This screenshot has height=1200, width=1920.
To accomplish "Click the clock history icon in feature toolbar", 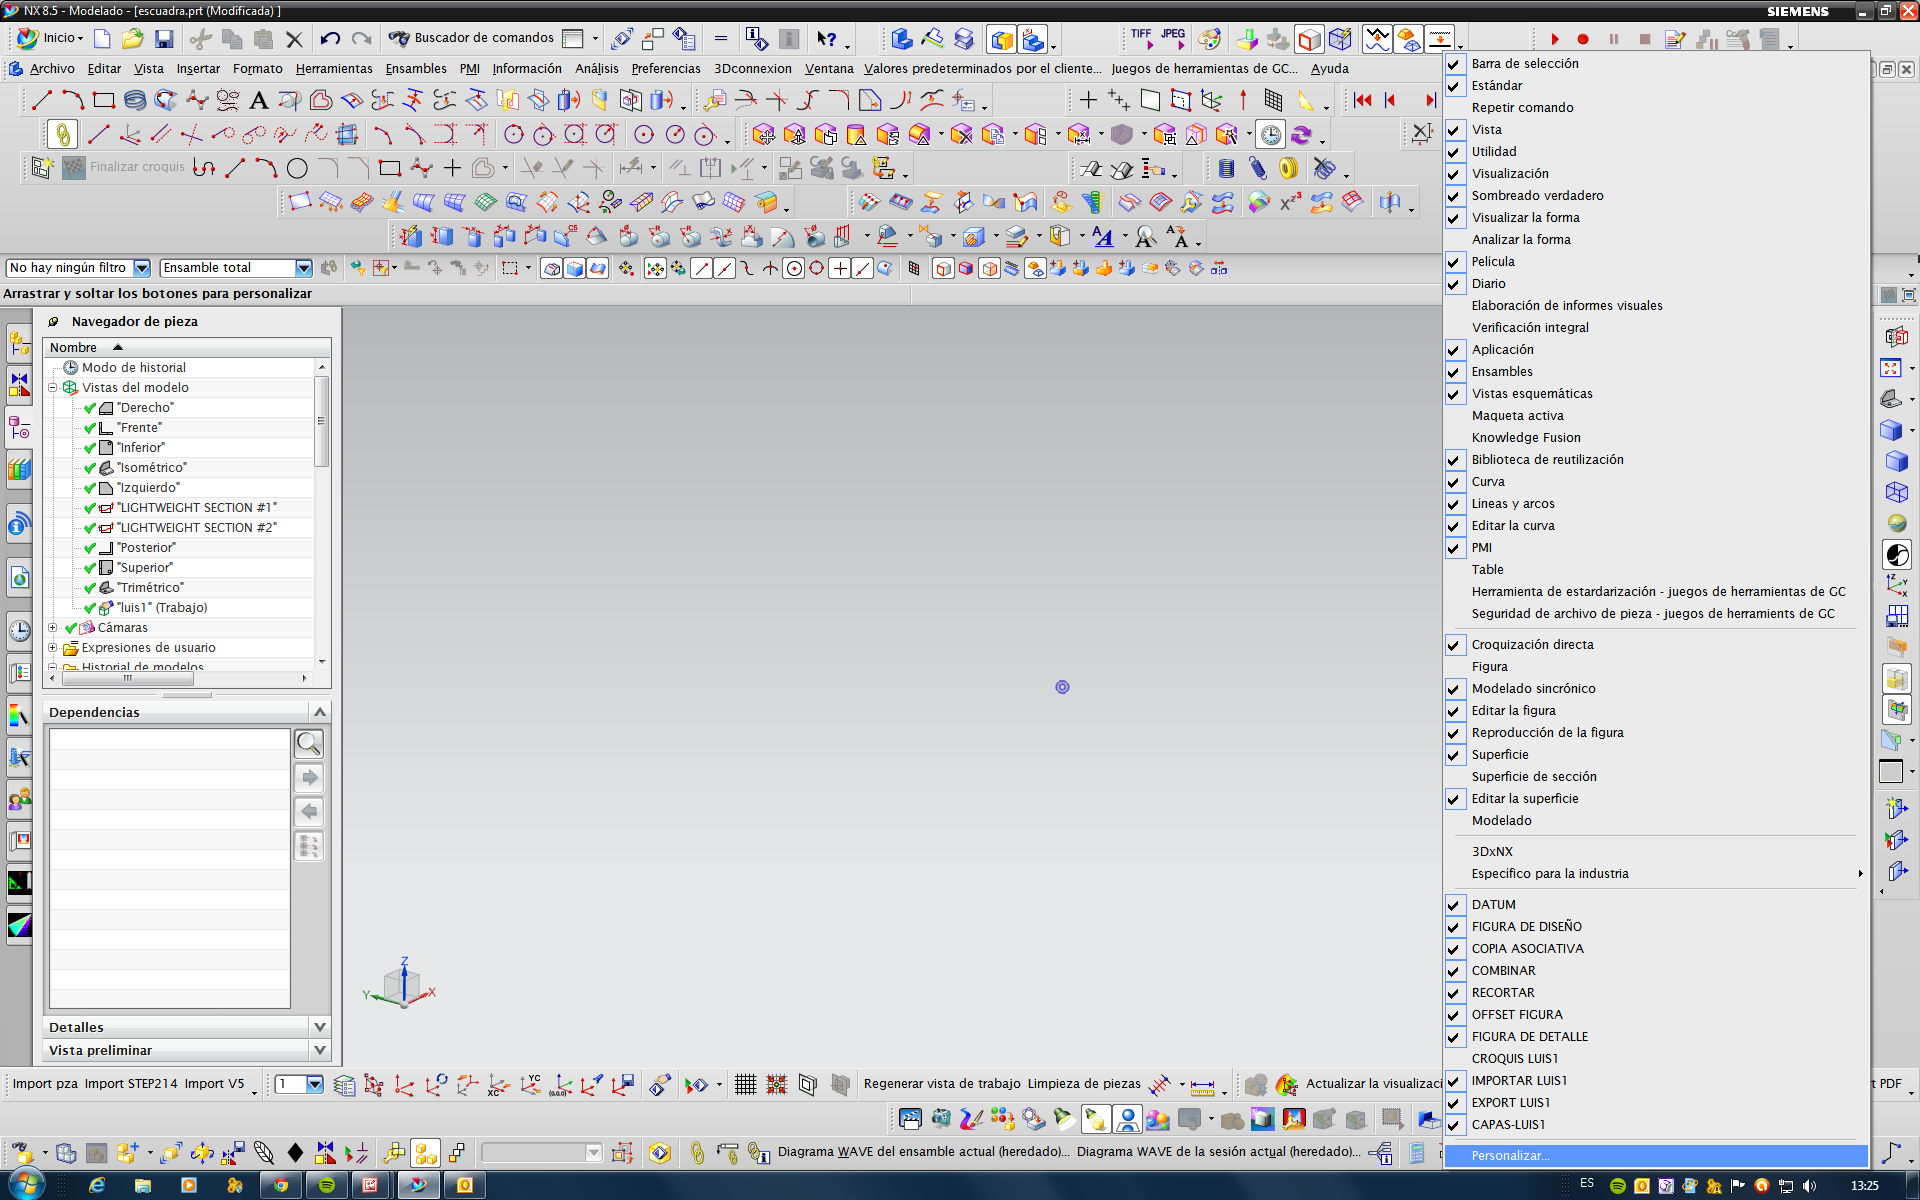I will [x=1270, y=134].
